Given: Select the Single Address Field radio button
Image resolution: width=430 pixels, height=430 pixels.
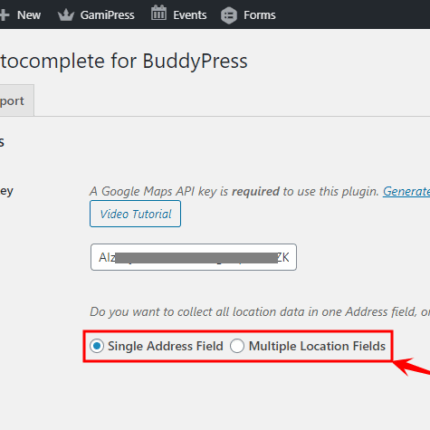Looking at the screenshot, I should pyautogui.click(x=97, y=346).
